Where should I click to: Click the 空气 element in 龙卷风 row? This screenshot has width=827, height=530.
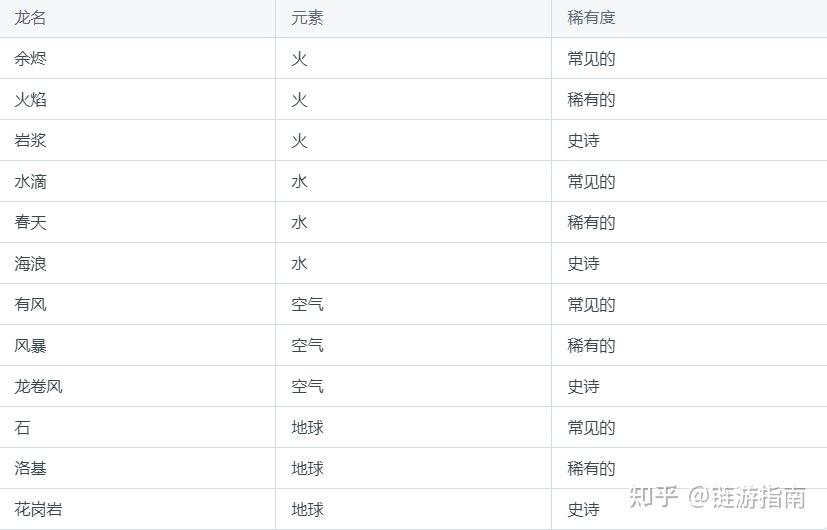307,386
